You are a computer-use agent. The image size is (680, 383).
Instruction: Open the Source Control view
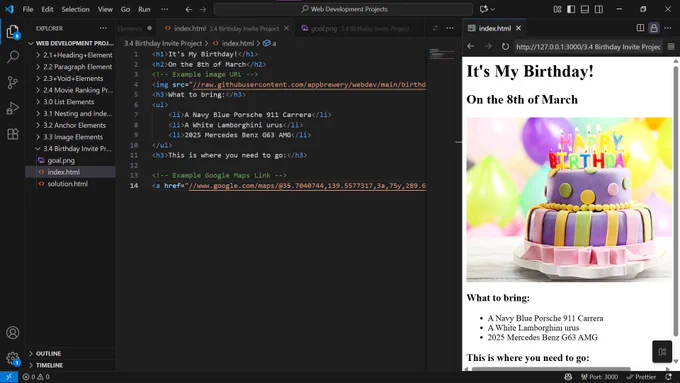[x=13, y=82]
